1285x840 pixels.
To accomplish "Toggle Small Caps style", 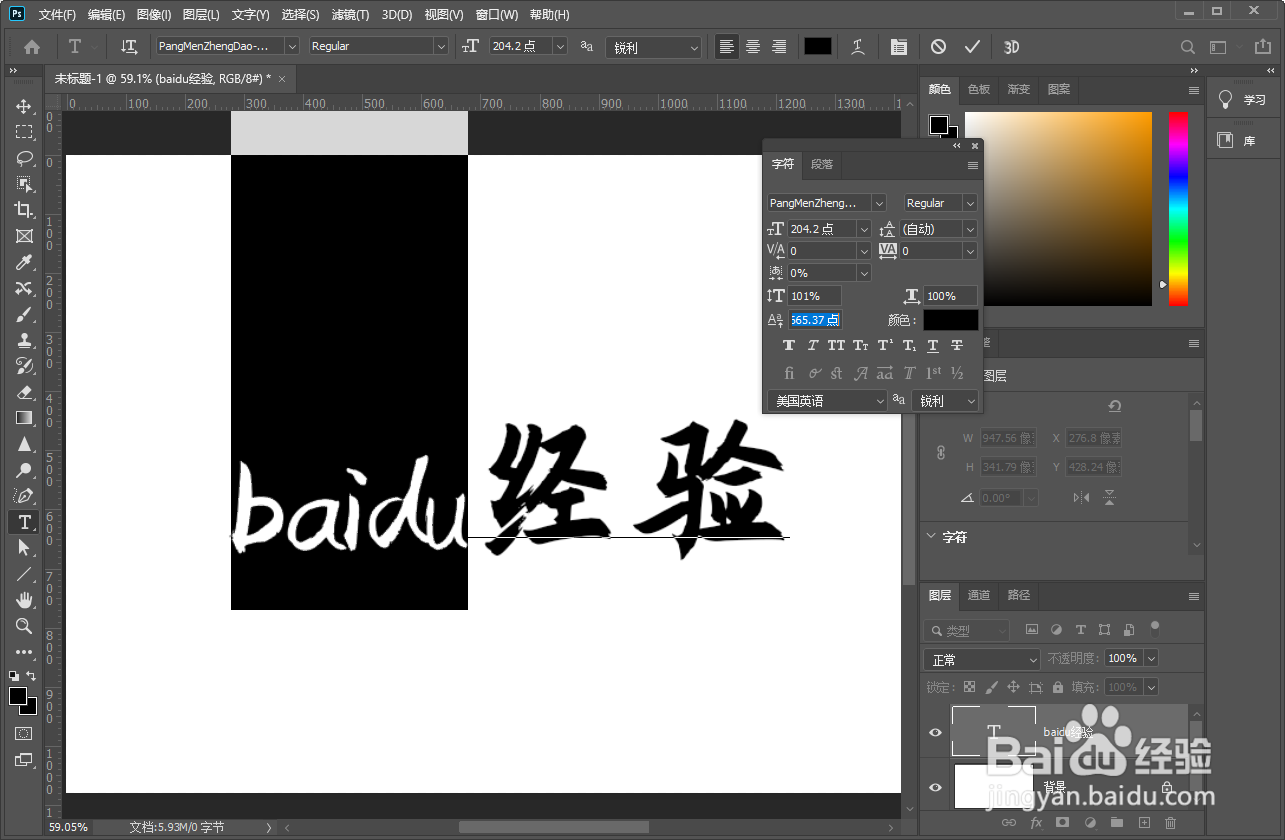I will [x=861, y=345].
